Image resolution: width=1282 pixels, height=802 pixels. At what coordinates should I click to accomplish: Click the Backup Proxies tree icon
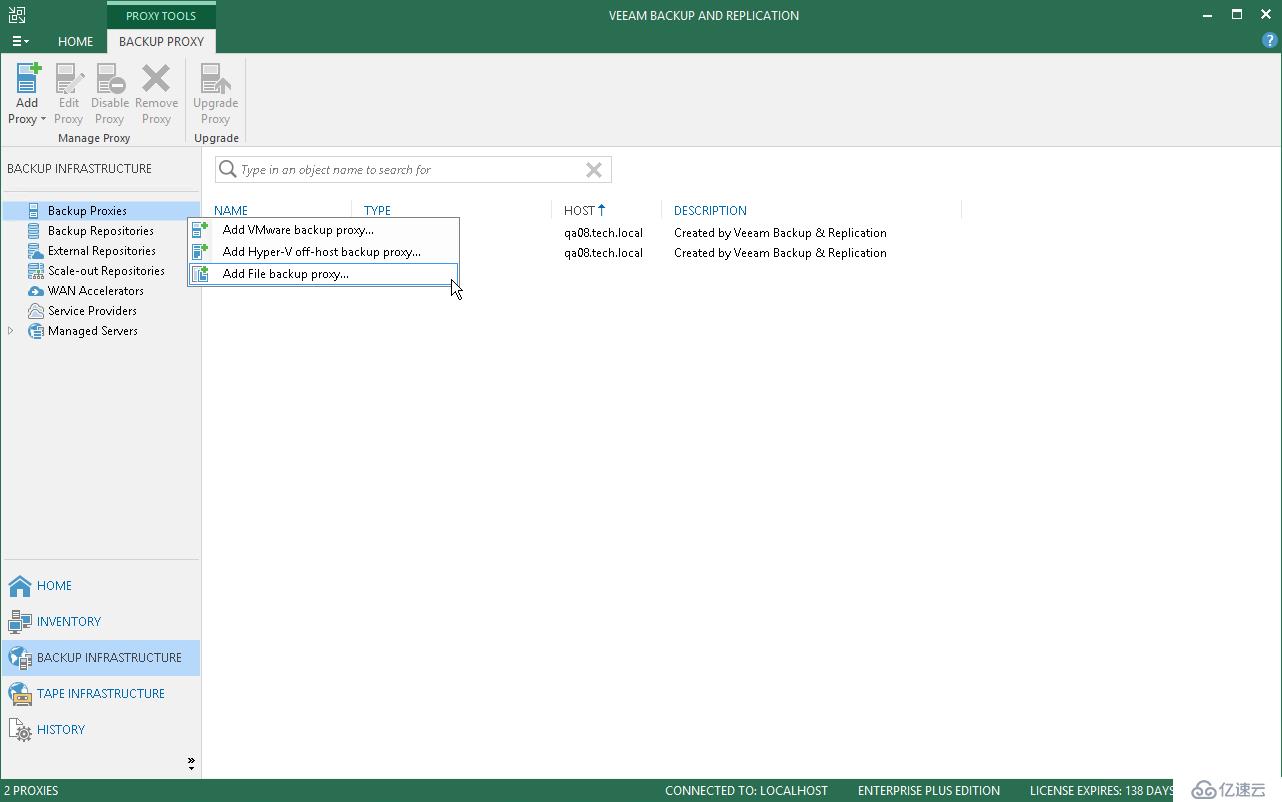tap(34, 211)
